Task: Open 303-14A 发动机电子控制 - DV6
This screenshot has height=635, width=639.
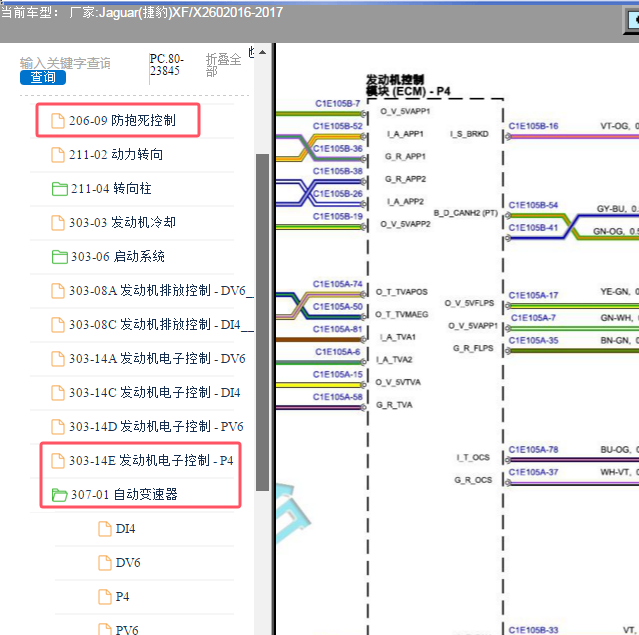Action: click(x=157, y=359)
